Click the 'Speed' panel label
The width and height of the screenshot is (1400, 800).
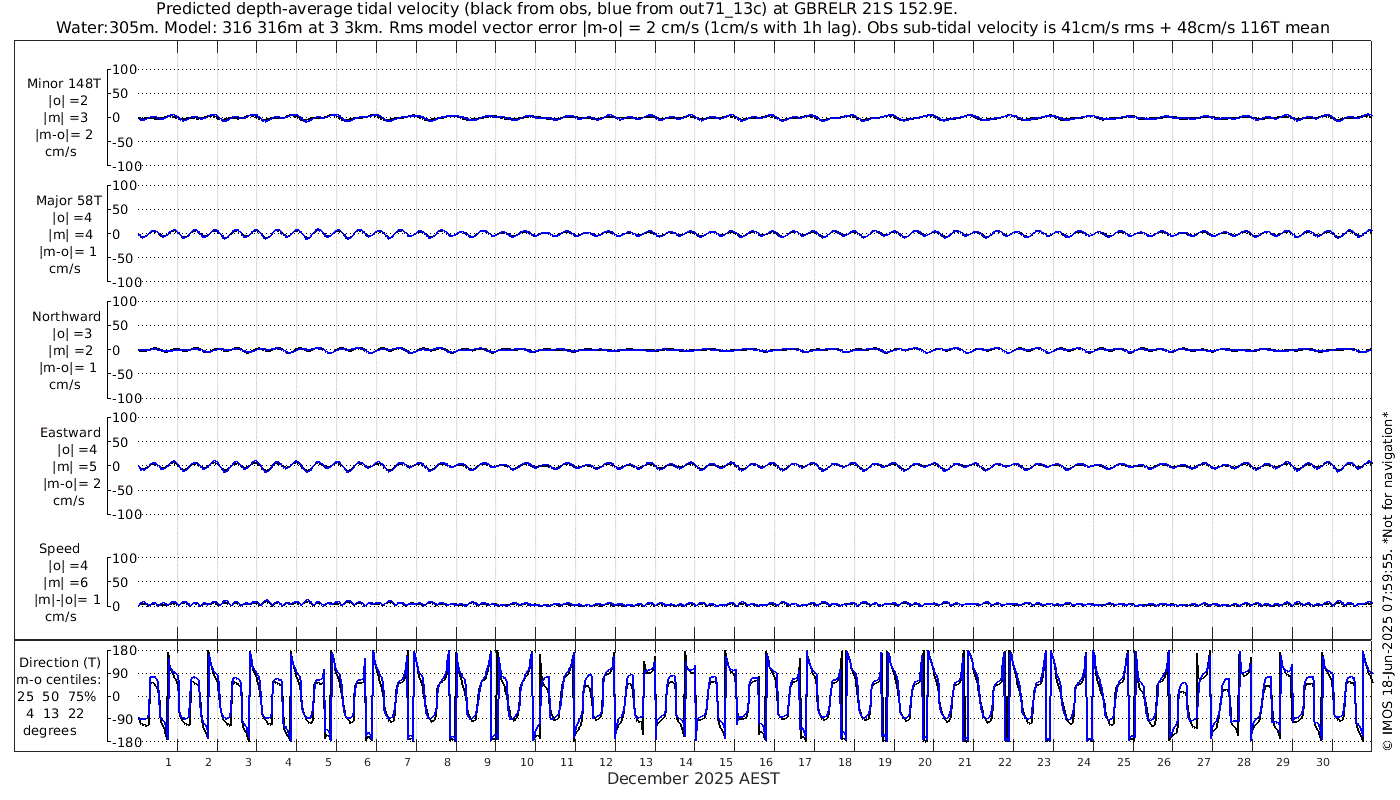(60, 548)
